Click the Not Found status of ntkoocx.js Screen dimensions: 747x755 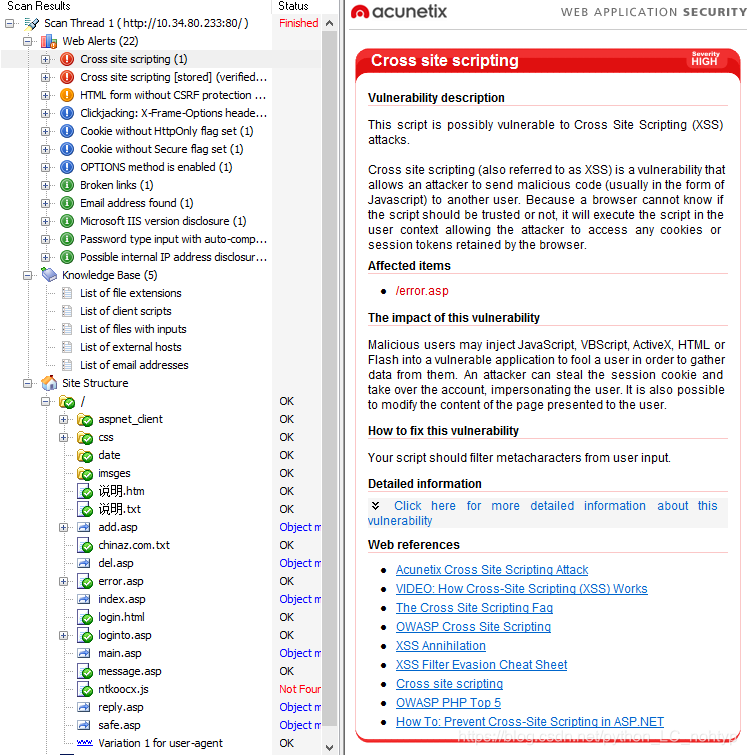pyautogui.click(x=300, y=690)
